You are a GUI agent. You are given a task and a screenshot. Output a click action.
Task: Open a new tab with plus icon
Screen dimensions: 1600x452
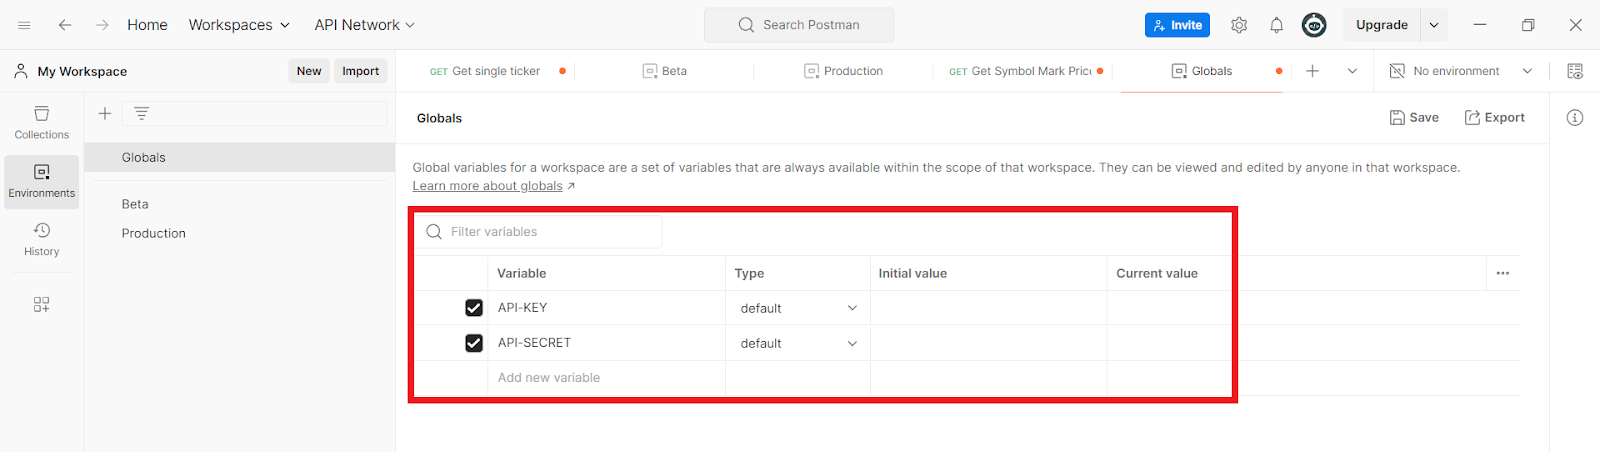click(x=1312, y=71)
